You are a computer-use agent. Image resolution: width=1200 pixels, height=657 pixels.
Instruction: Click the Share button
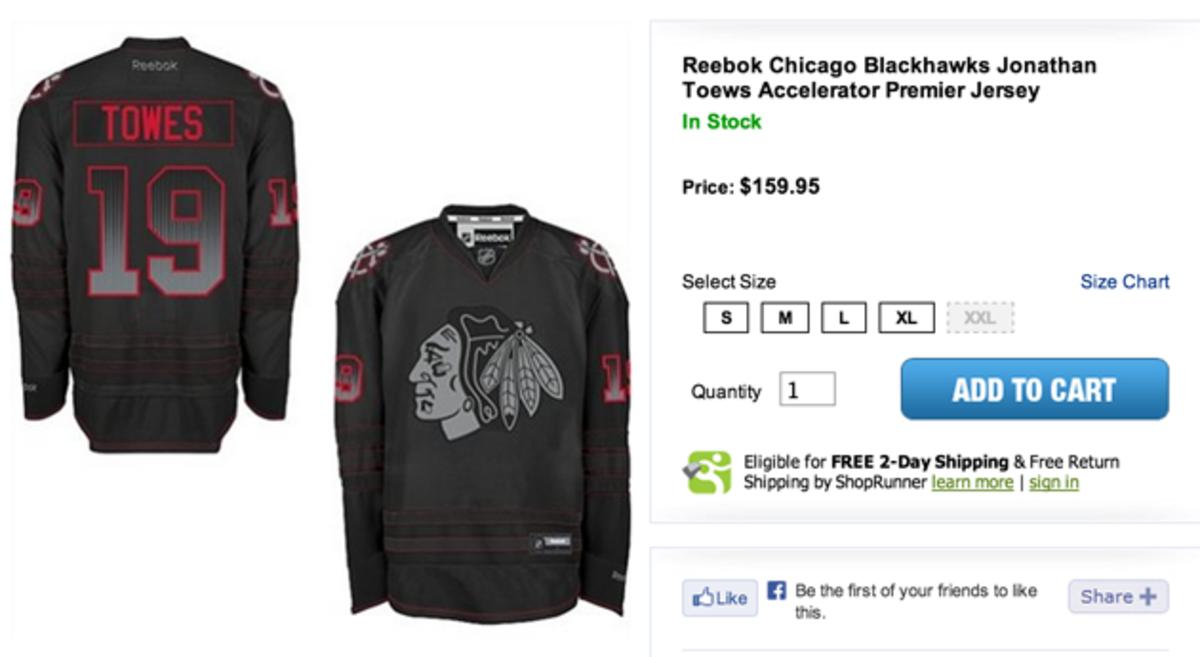[1118, 597]
